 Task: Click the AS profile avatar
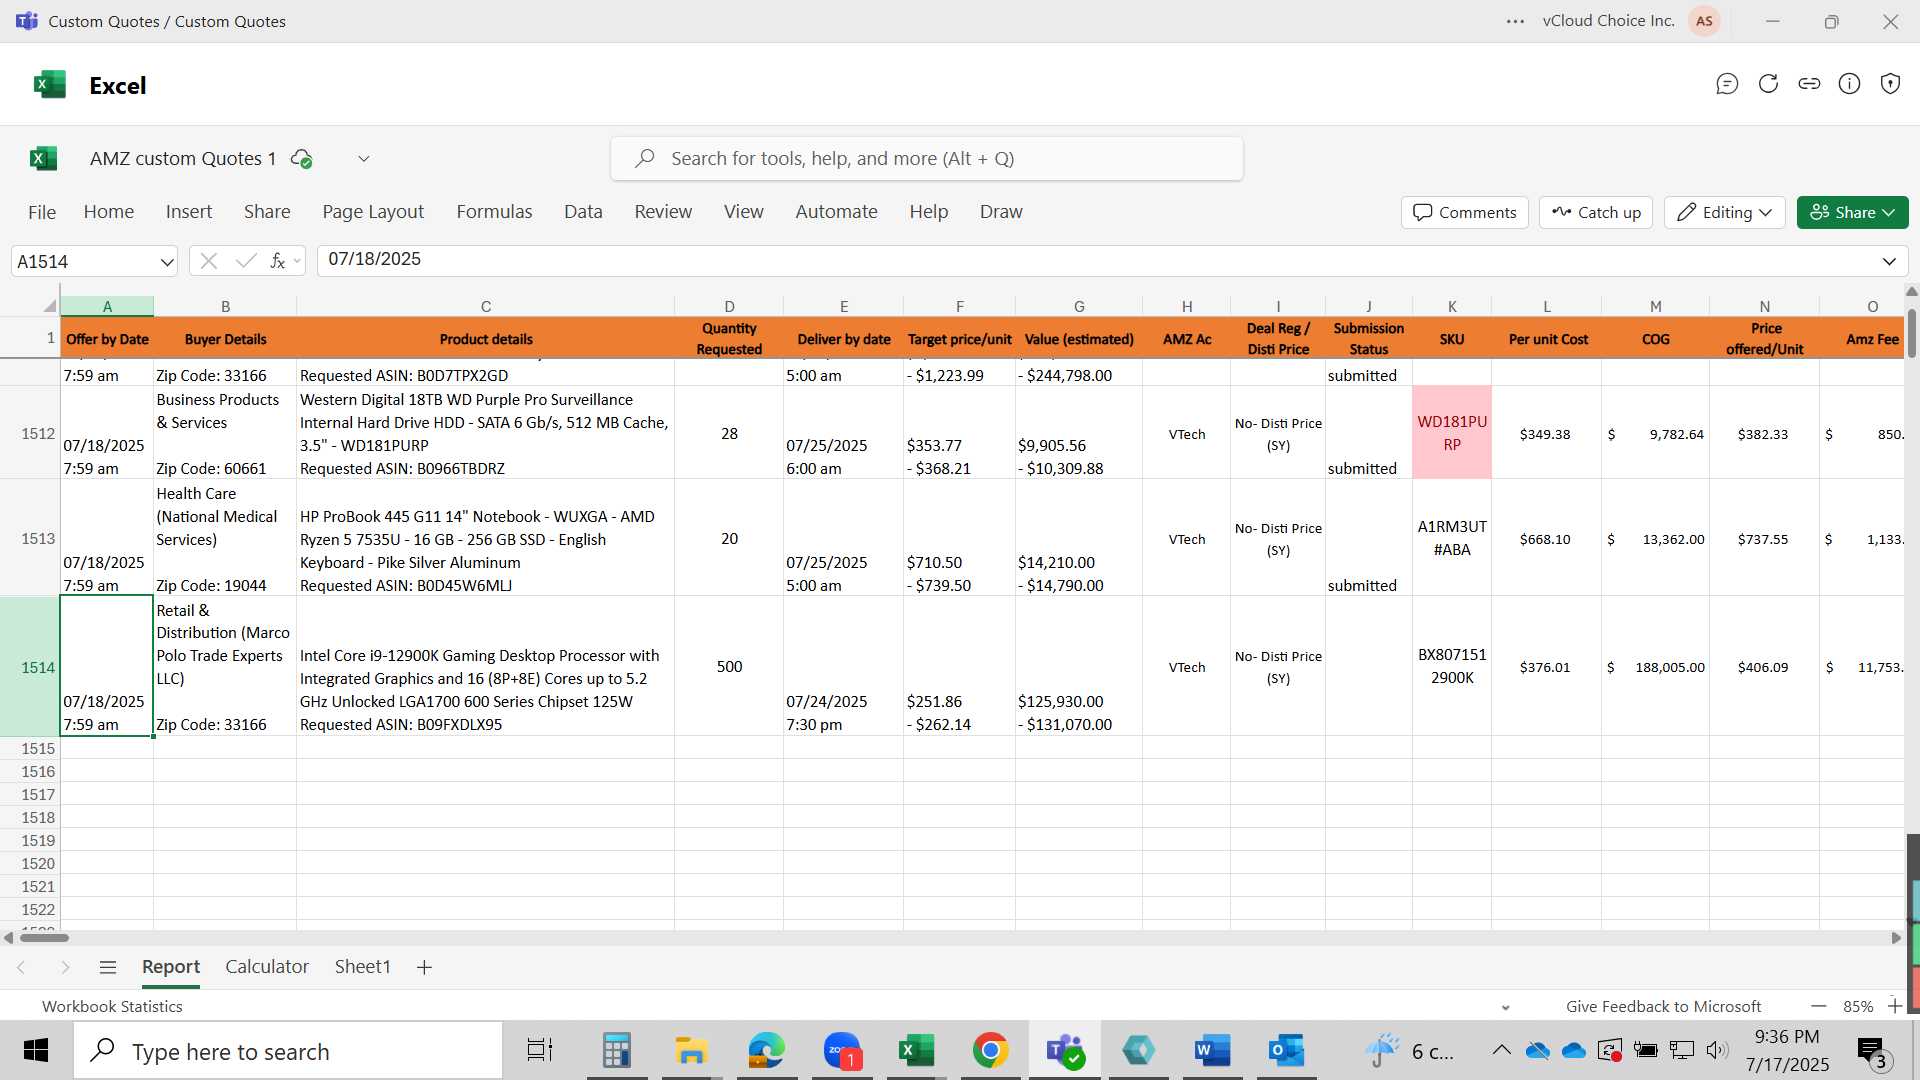pyautogui.click(x=1704, y=21)
